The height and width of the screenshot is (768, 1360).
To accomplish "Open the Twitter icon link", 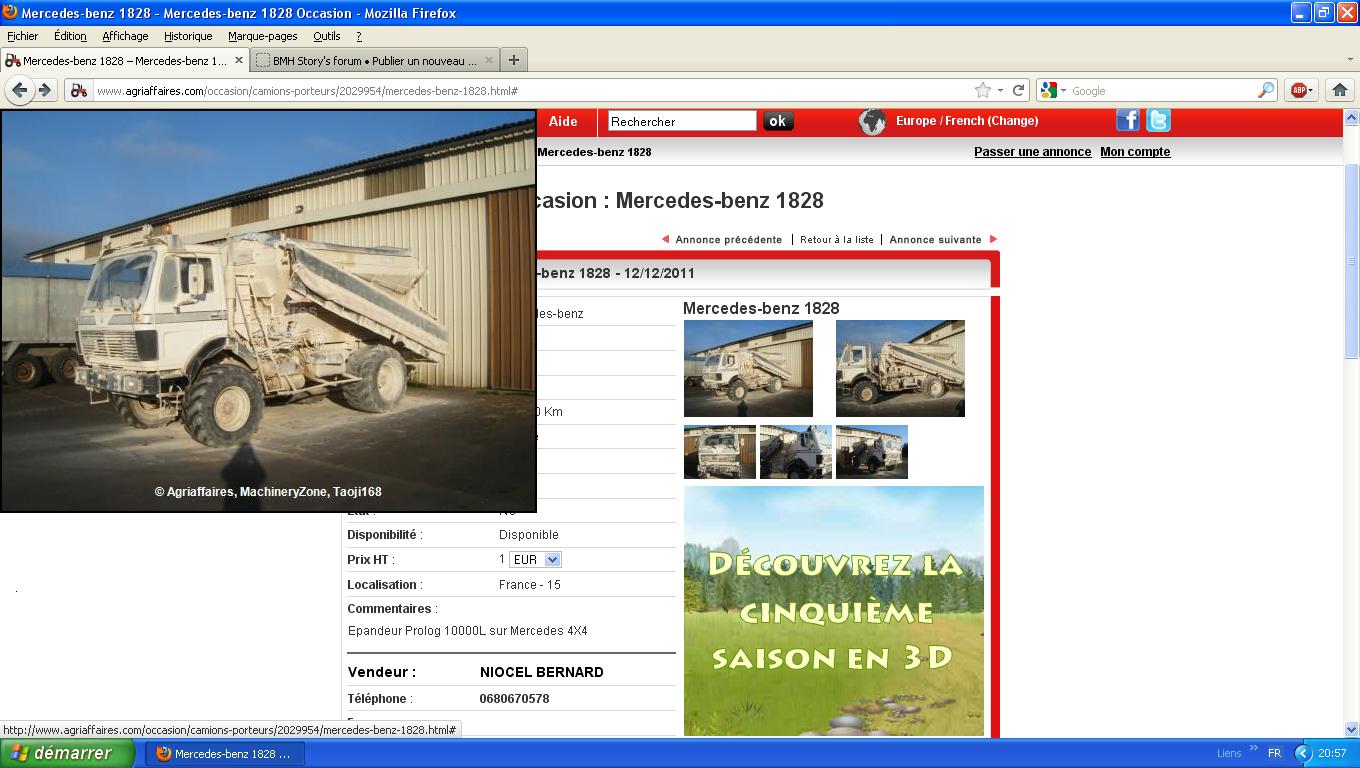I will point(1158,121).
